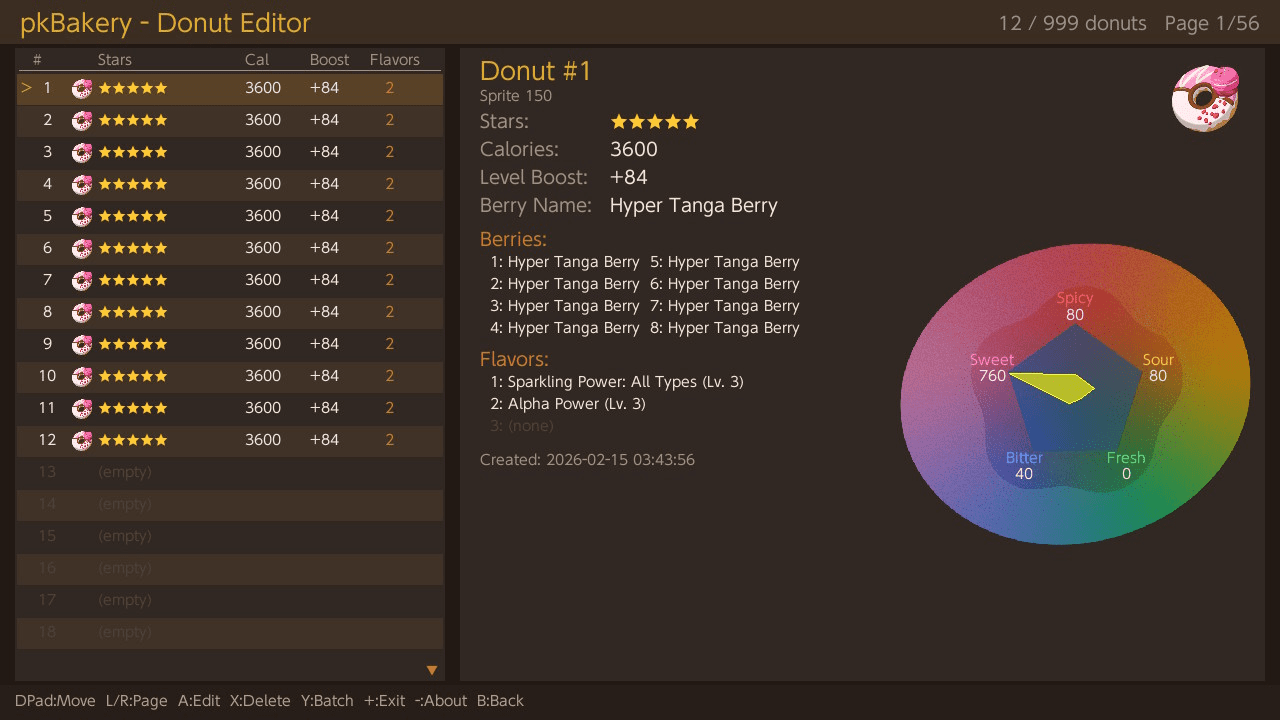
Task: Click berry slot 1: Hyper Tanga Berry
Action: tap(565, 262)
